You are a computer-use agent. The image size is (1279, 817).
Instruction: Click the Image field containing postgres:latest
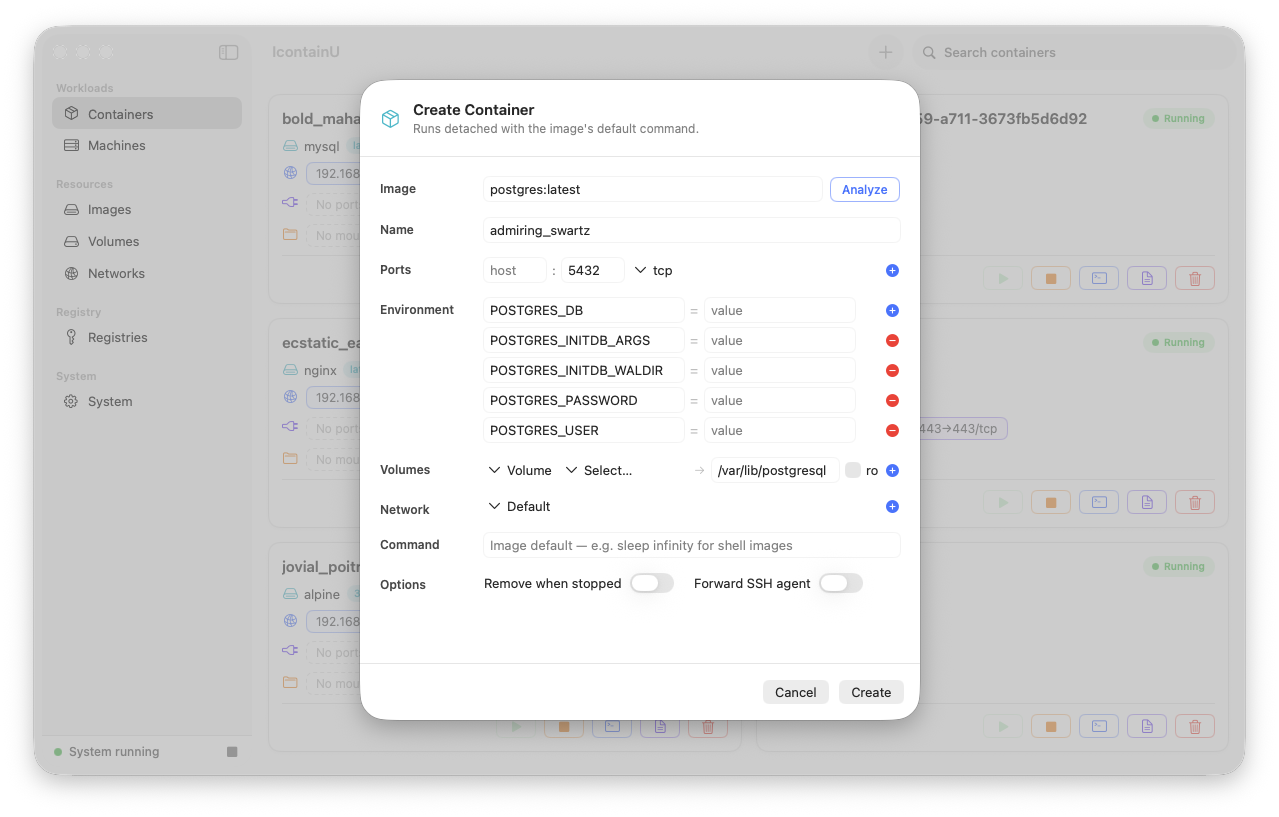653,189
